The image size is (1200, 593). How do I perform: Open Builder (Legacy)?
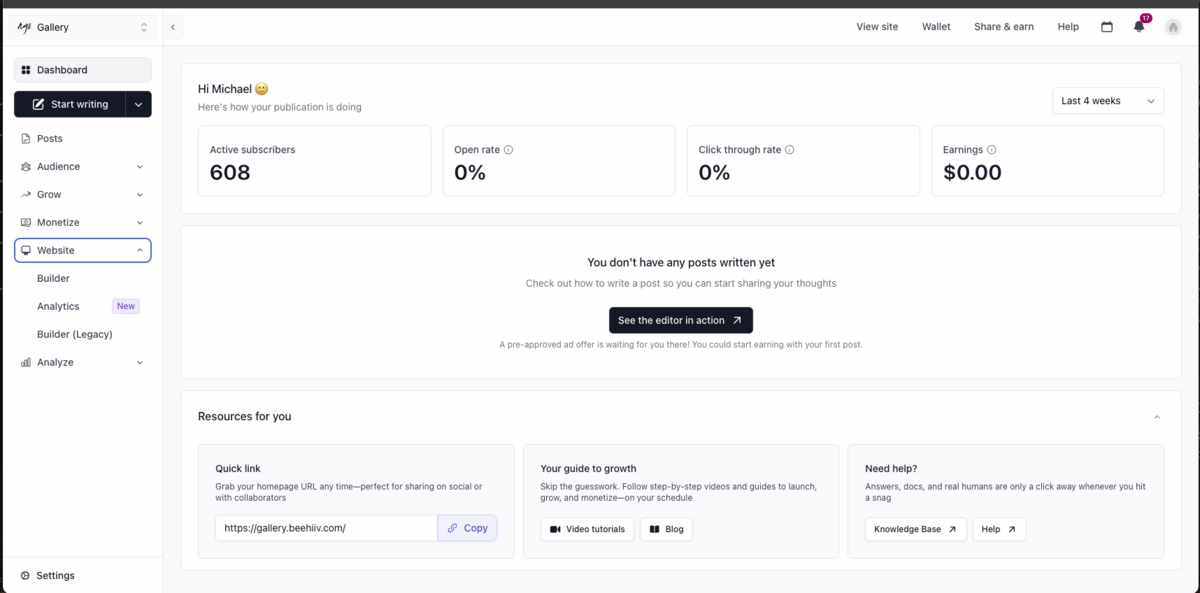pyautogui.click(x=75, y=334)
